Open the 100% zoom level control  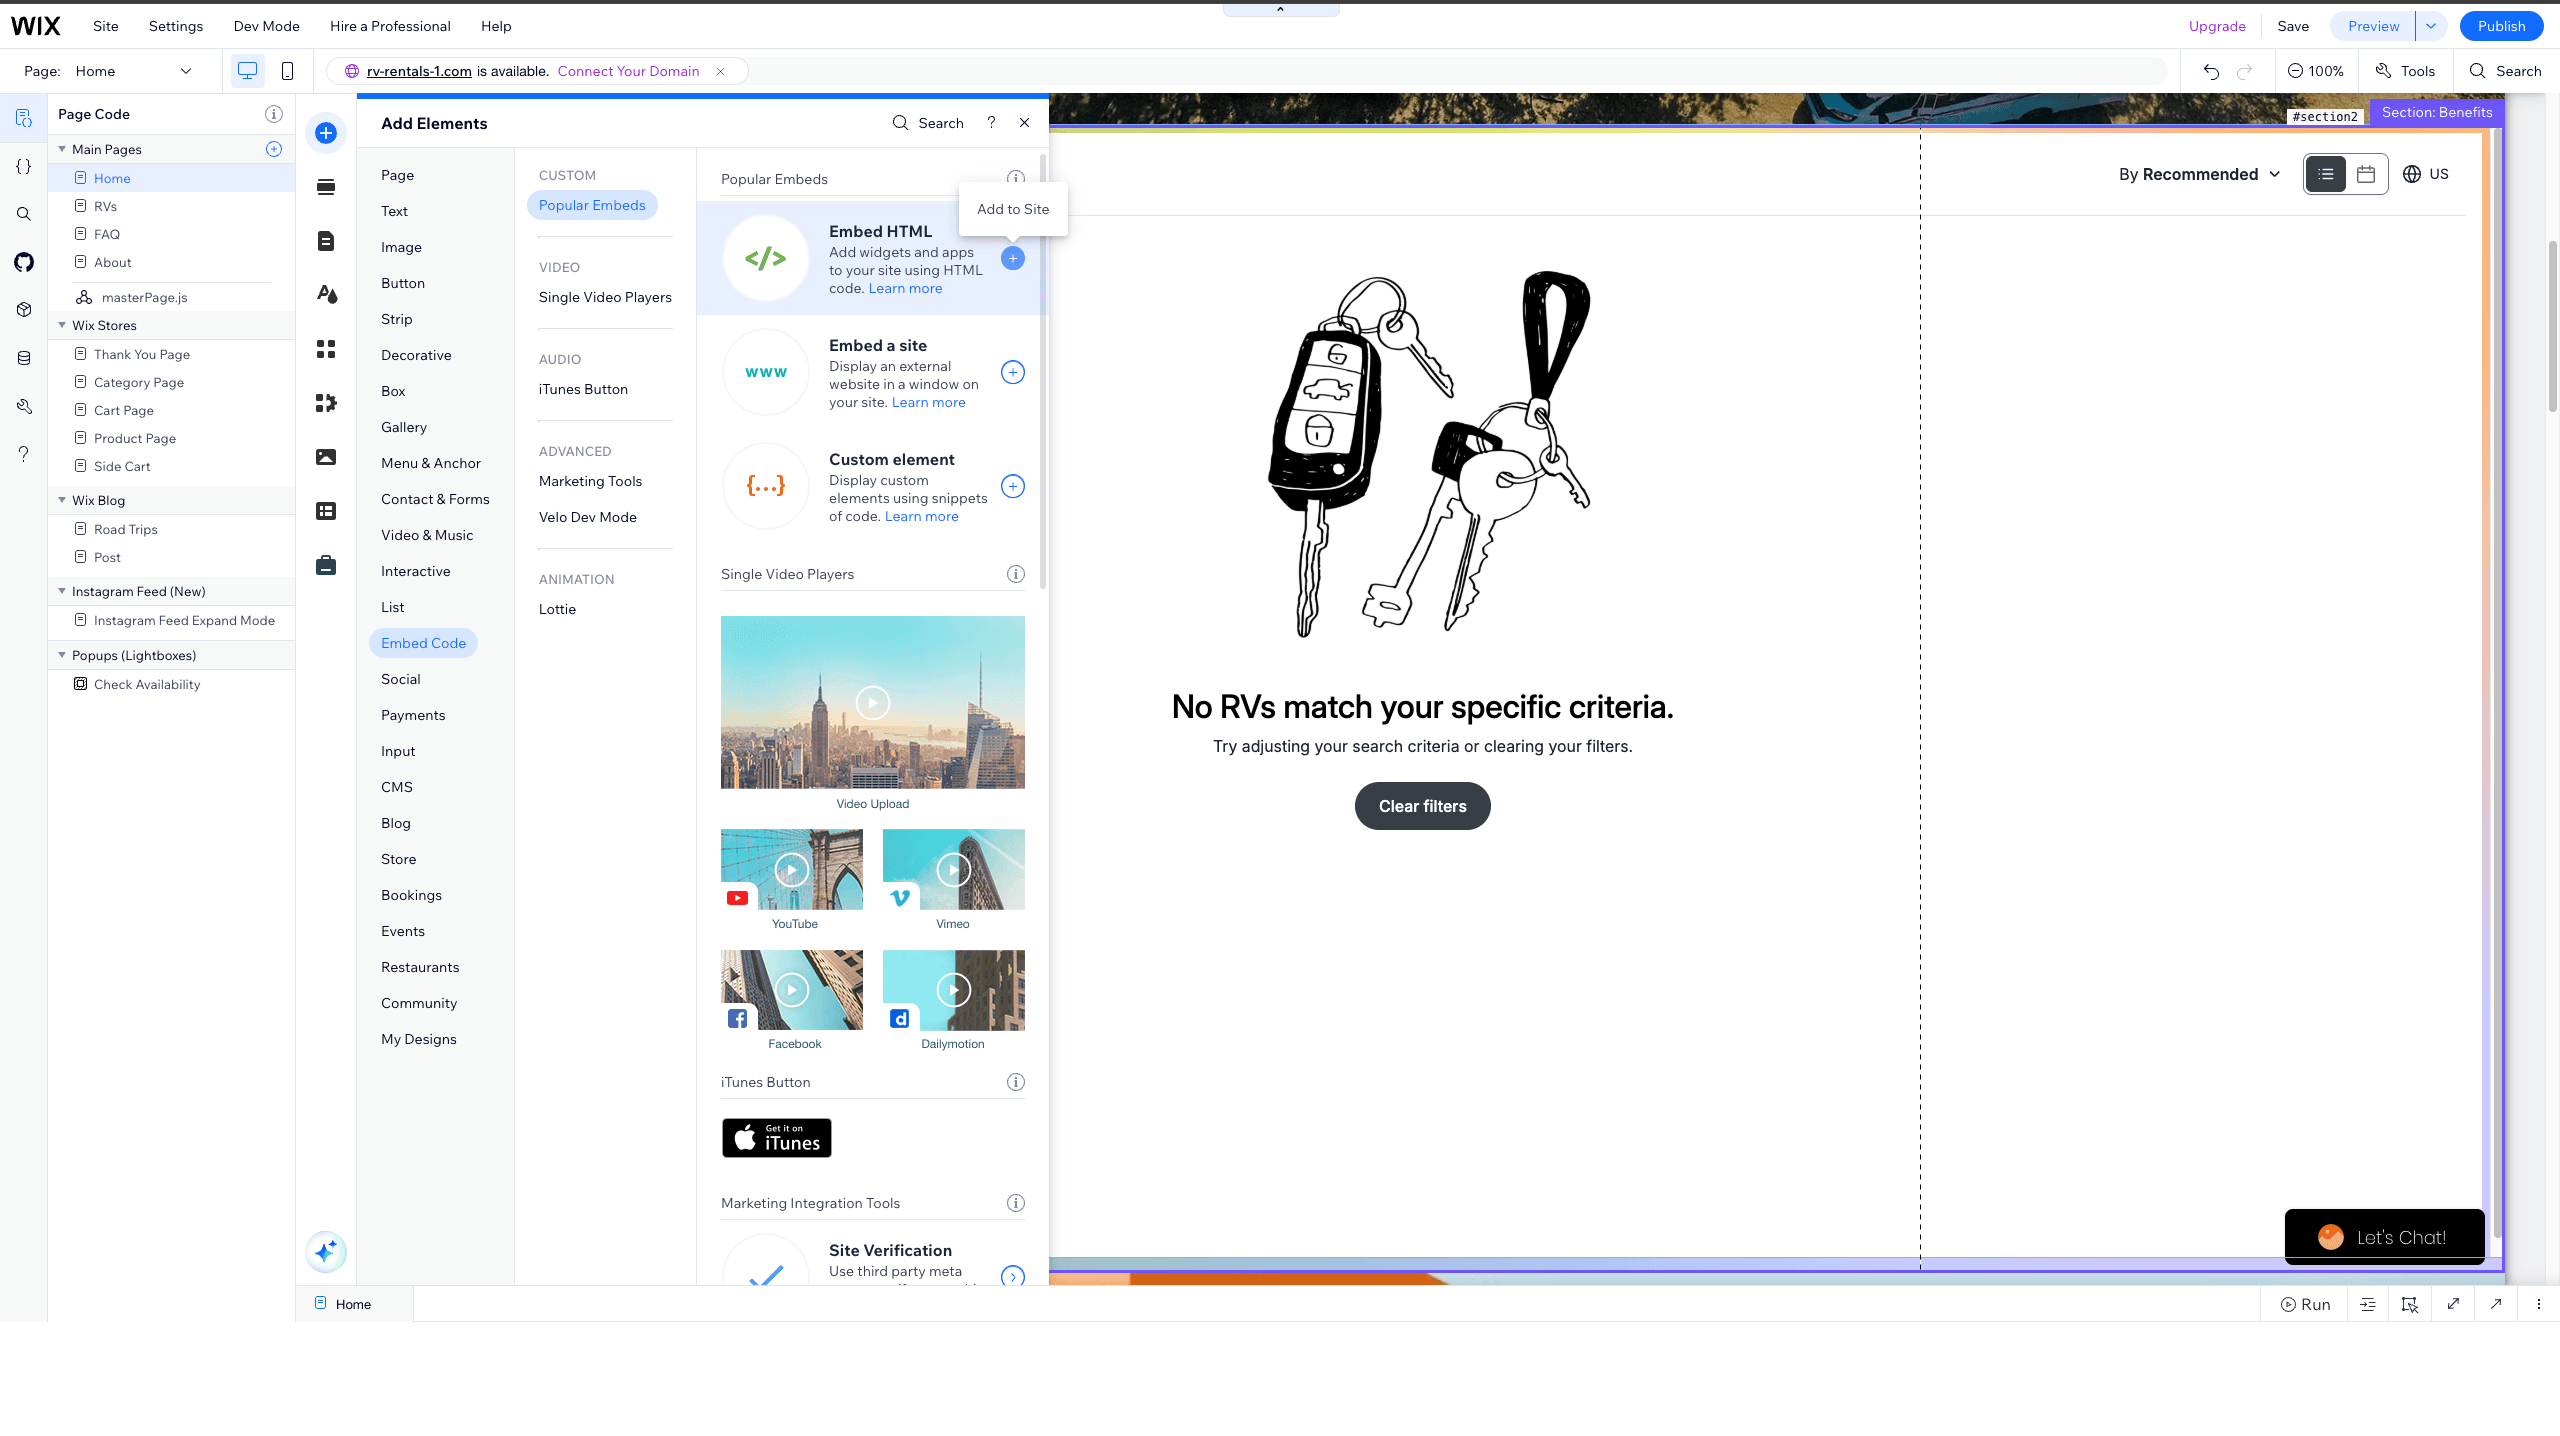[2315, 71]
